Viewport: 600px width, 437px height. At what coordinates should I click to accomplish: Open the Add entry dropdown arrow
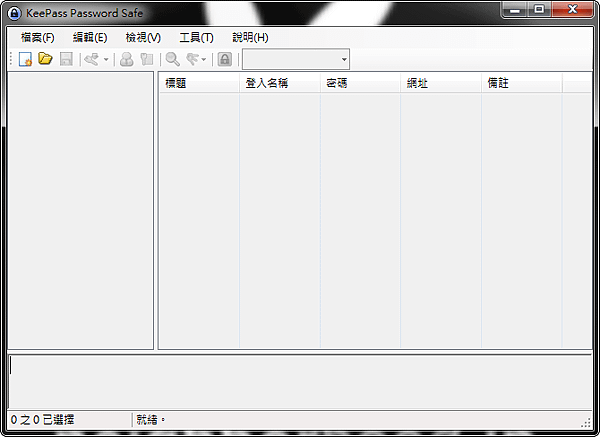click(106, 60)
